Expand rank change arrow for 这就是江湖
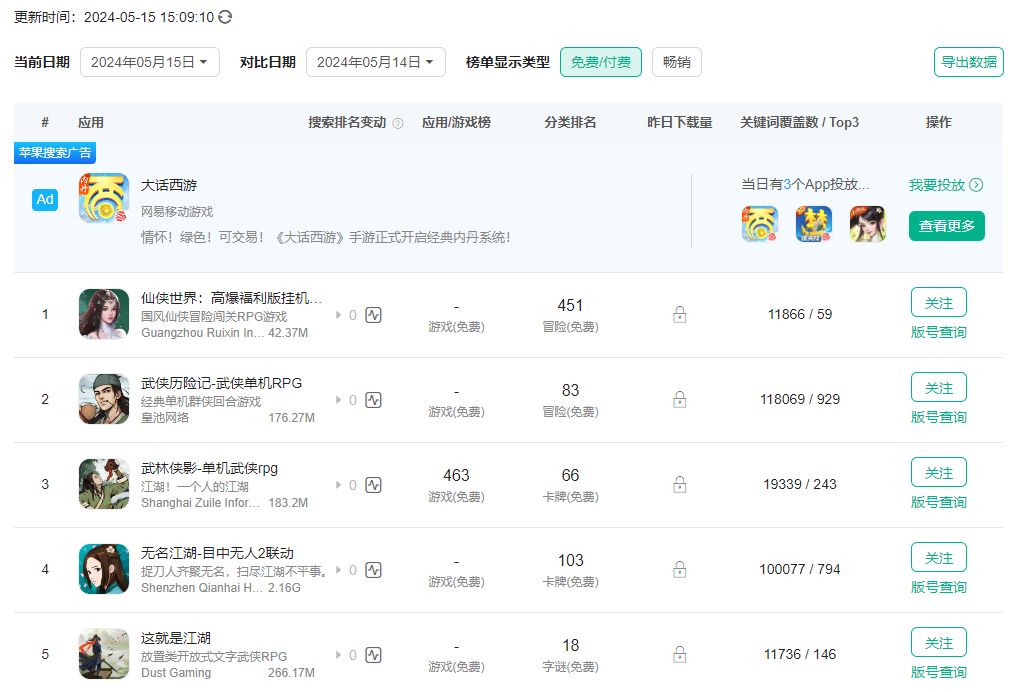The image size is (1015, 692). [x=339, y=655]
